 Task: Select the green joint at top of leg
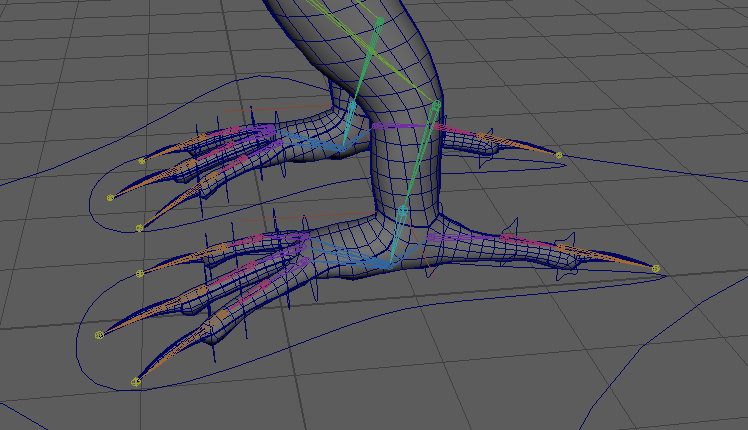tap(380, 21)
